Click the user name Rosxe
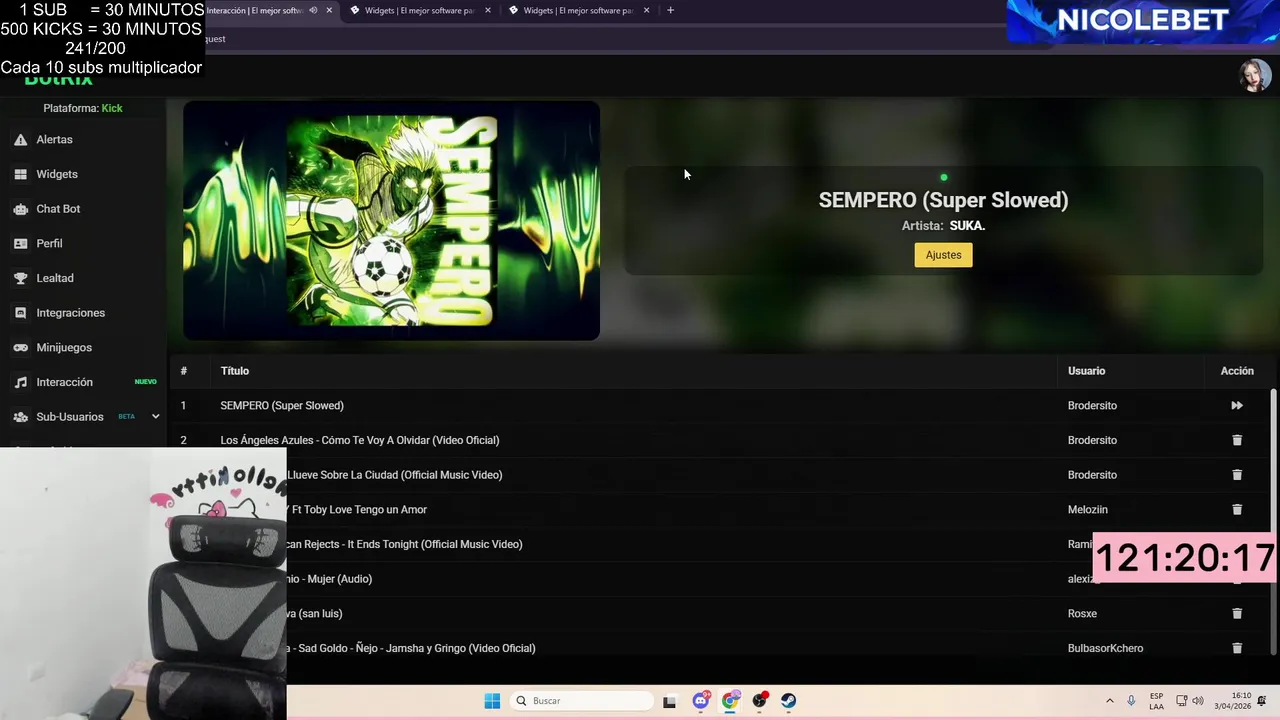1280x720 pixels. point(1082,613)
